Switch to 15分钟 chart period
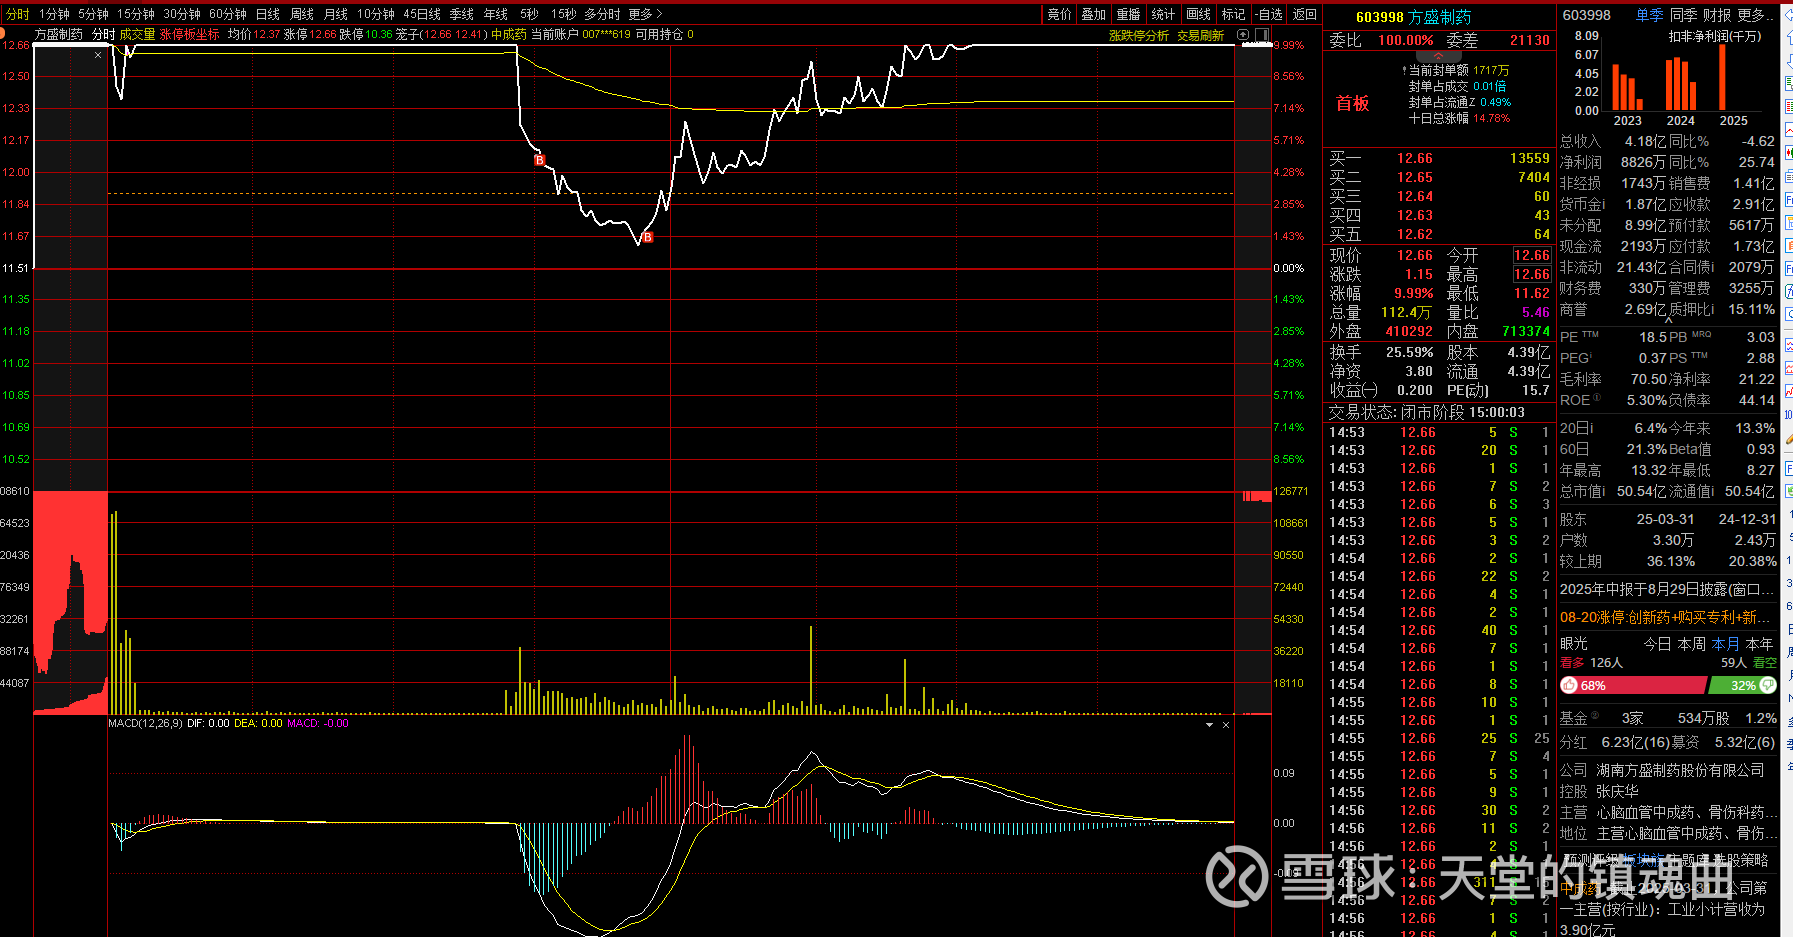 (x=135, y=14)
